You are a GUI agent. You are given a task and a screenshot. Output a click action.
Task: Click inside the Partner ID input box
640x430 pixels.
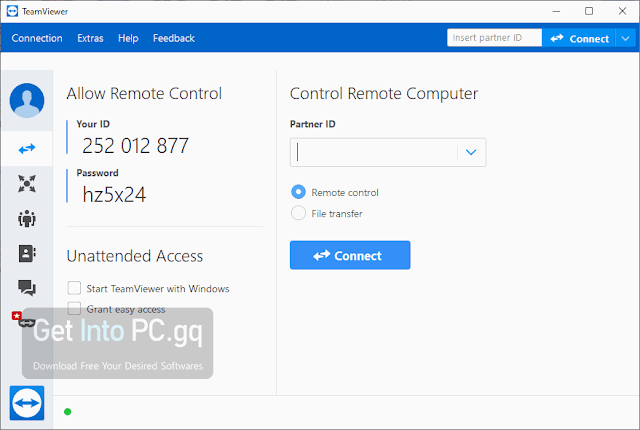[374, 152]
